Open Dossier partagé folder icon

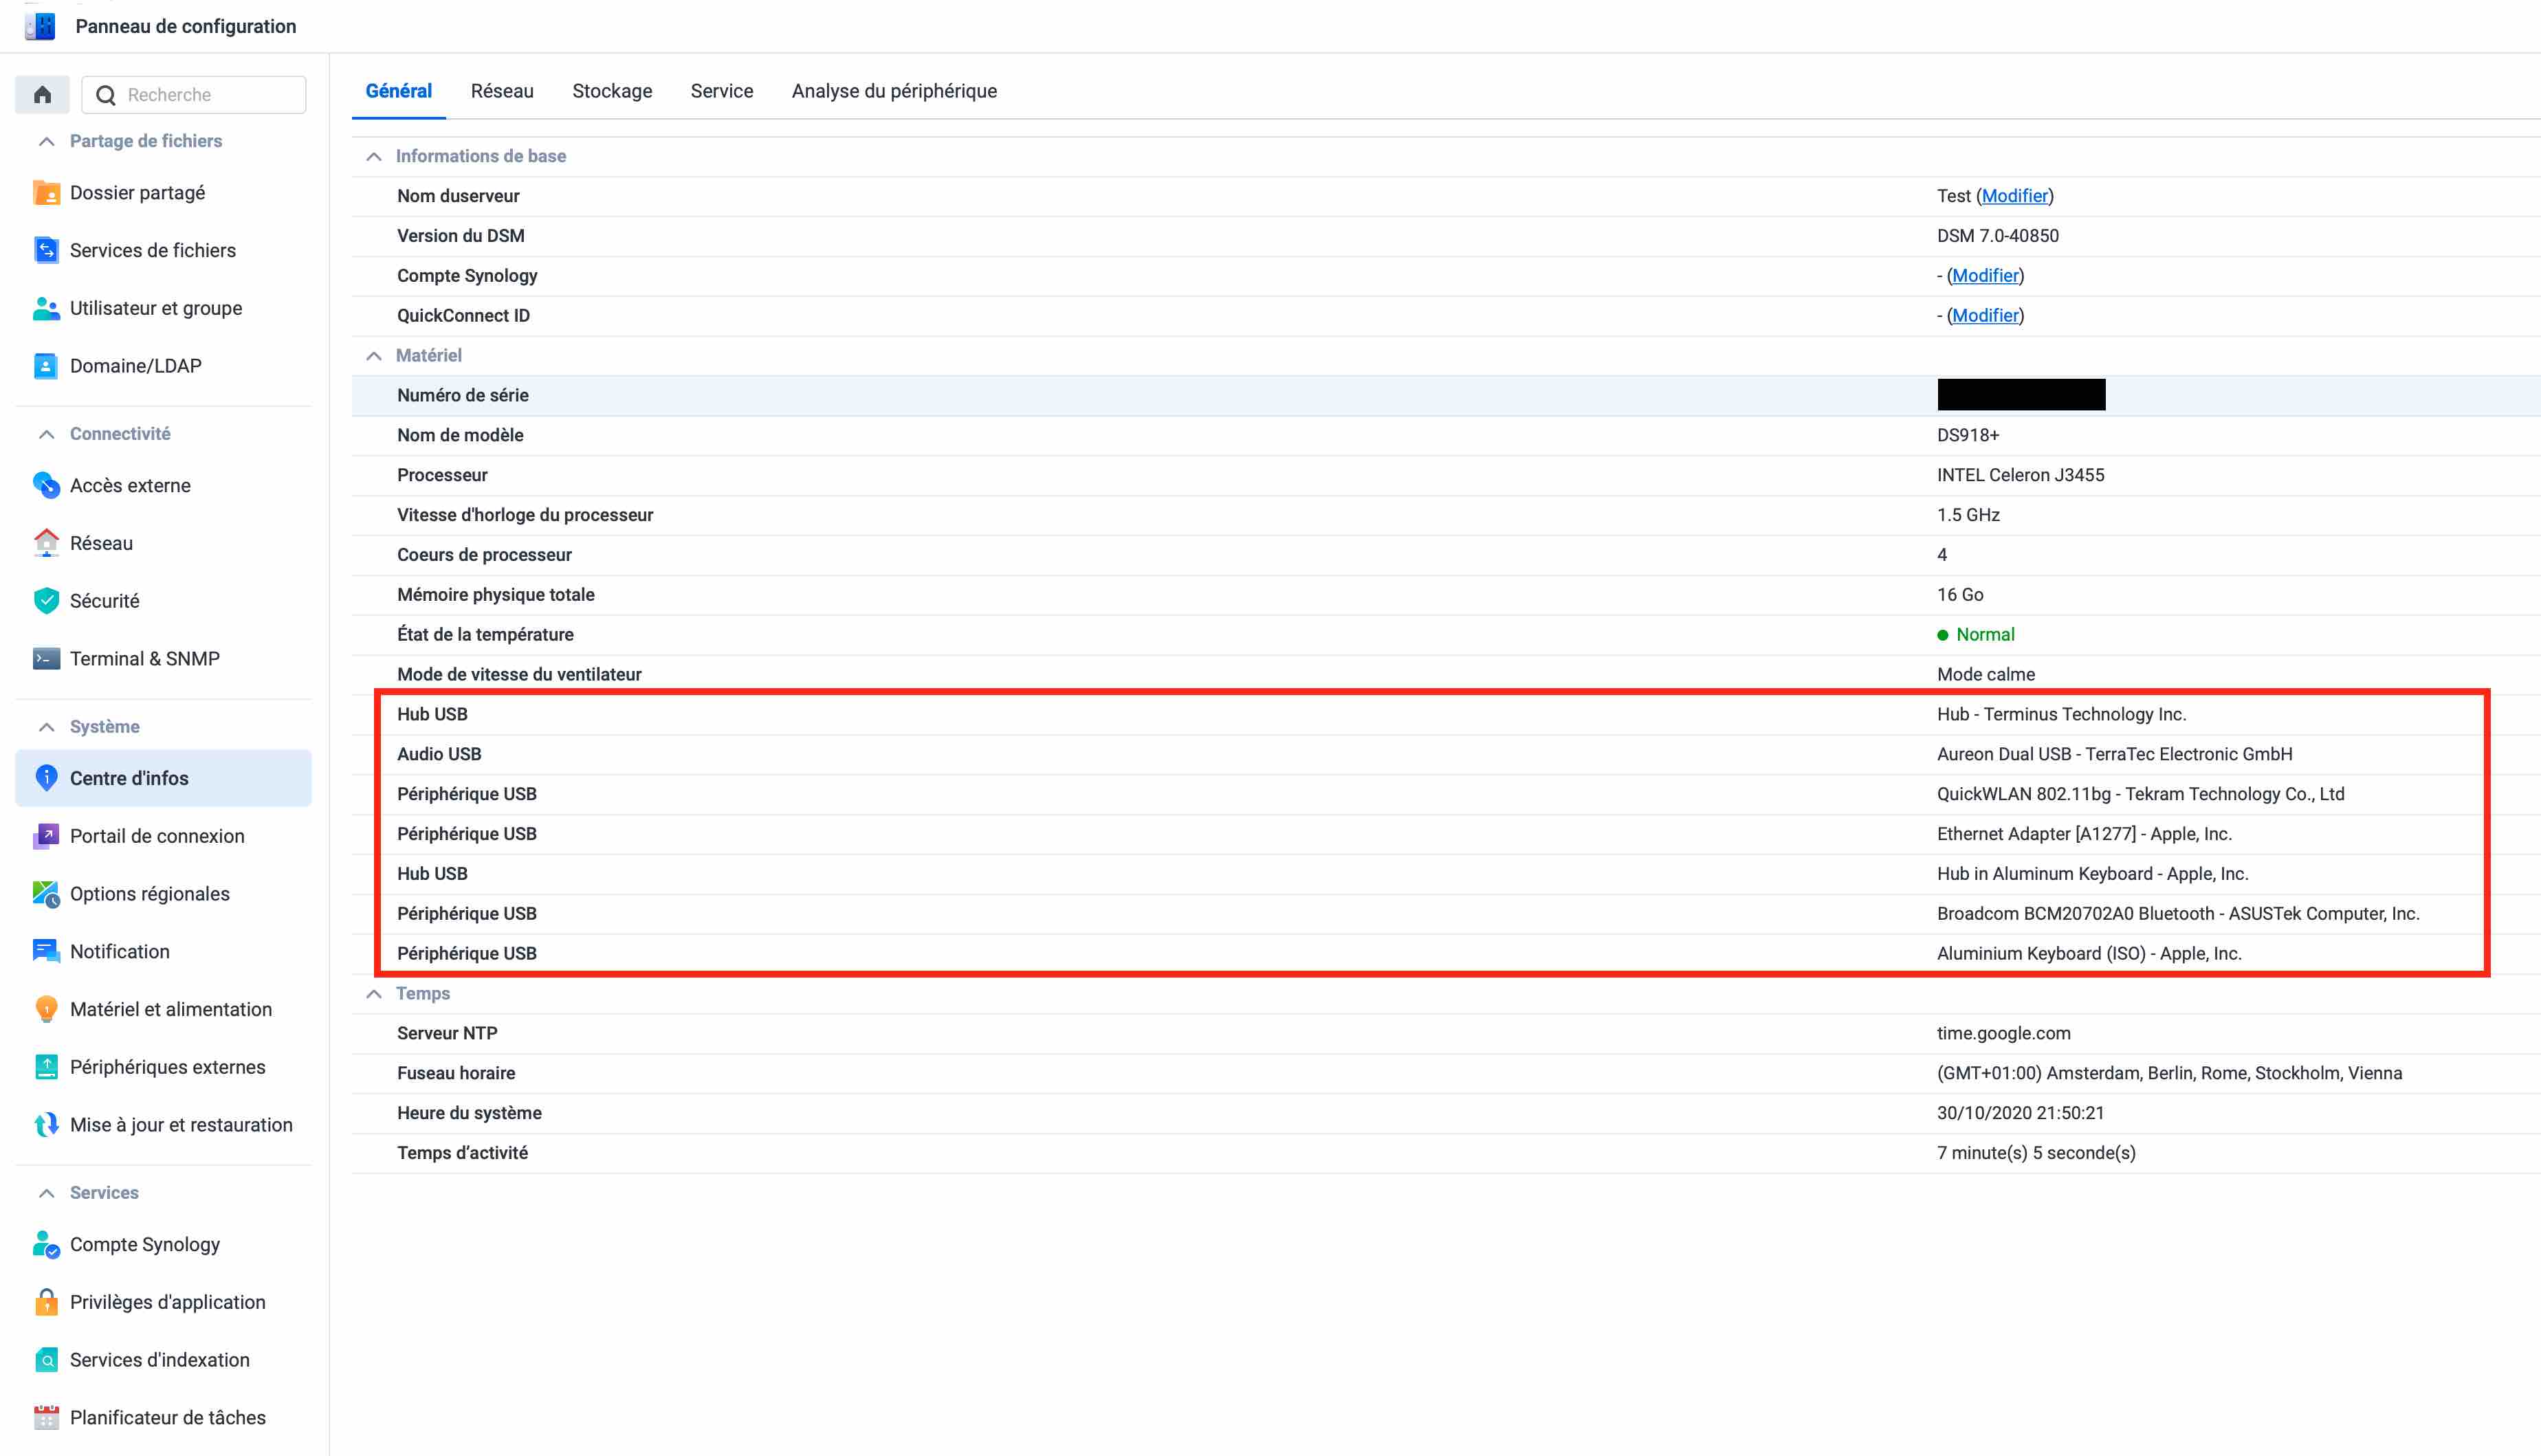tap(46, 193)
